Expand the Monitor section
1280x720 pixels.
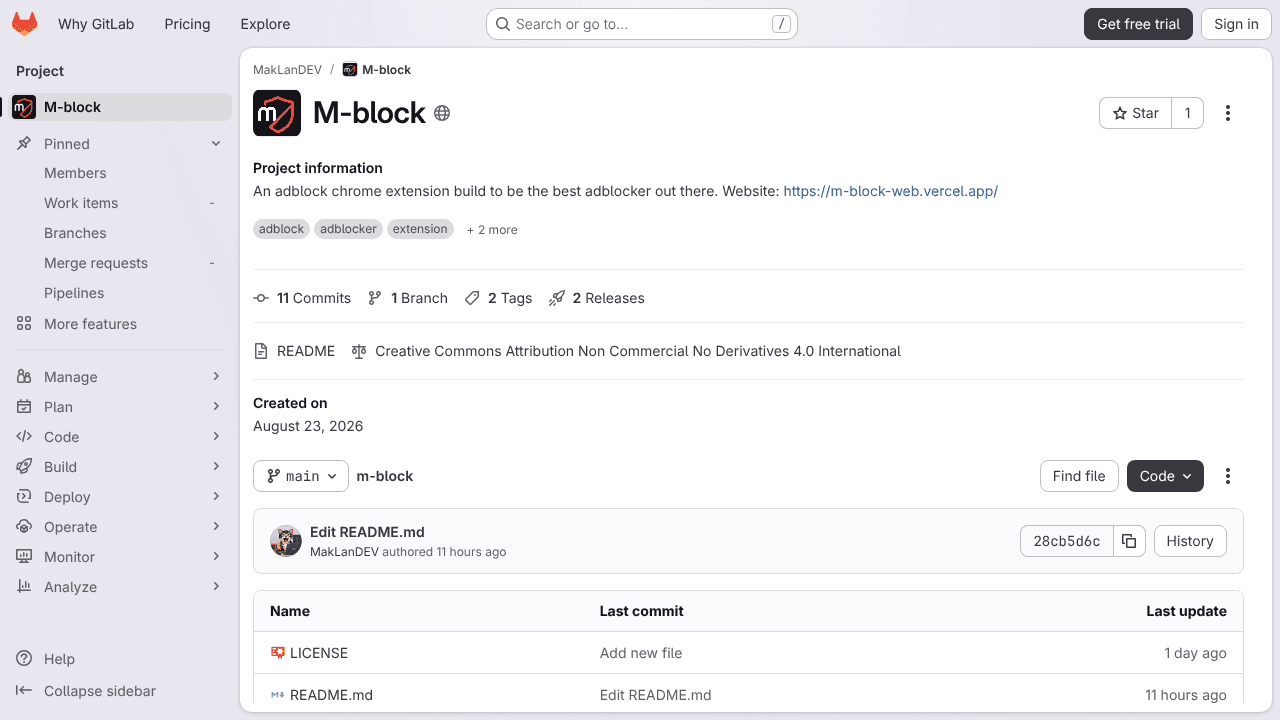pyautogui.click(x=216, y=557)
